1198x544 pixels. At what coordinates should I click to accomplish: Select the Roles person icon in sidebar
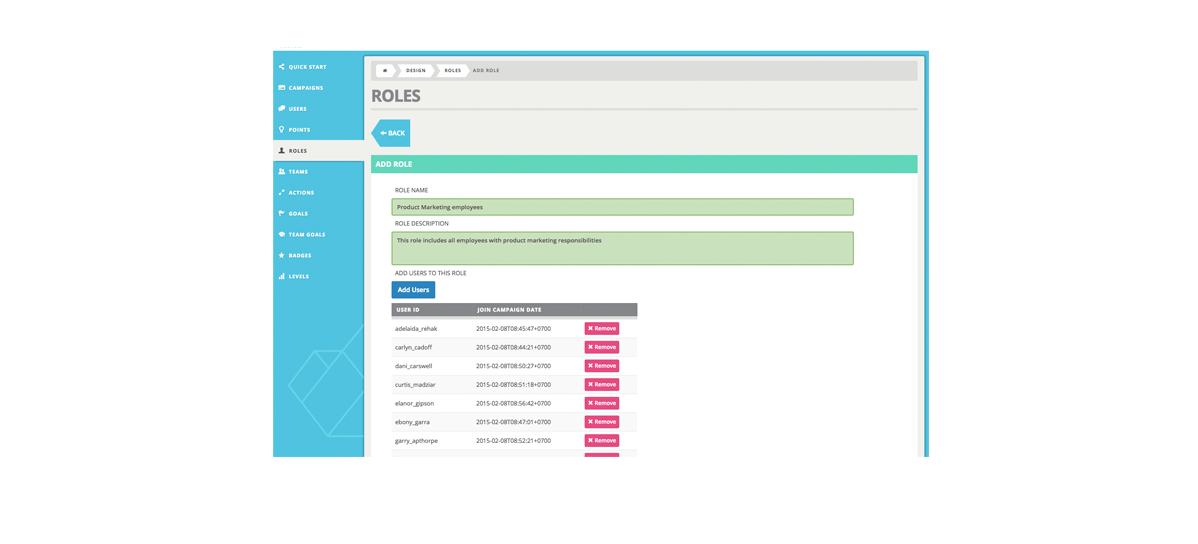tap(282, 151)
